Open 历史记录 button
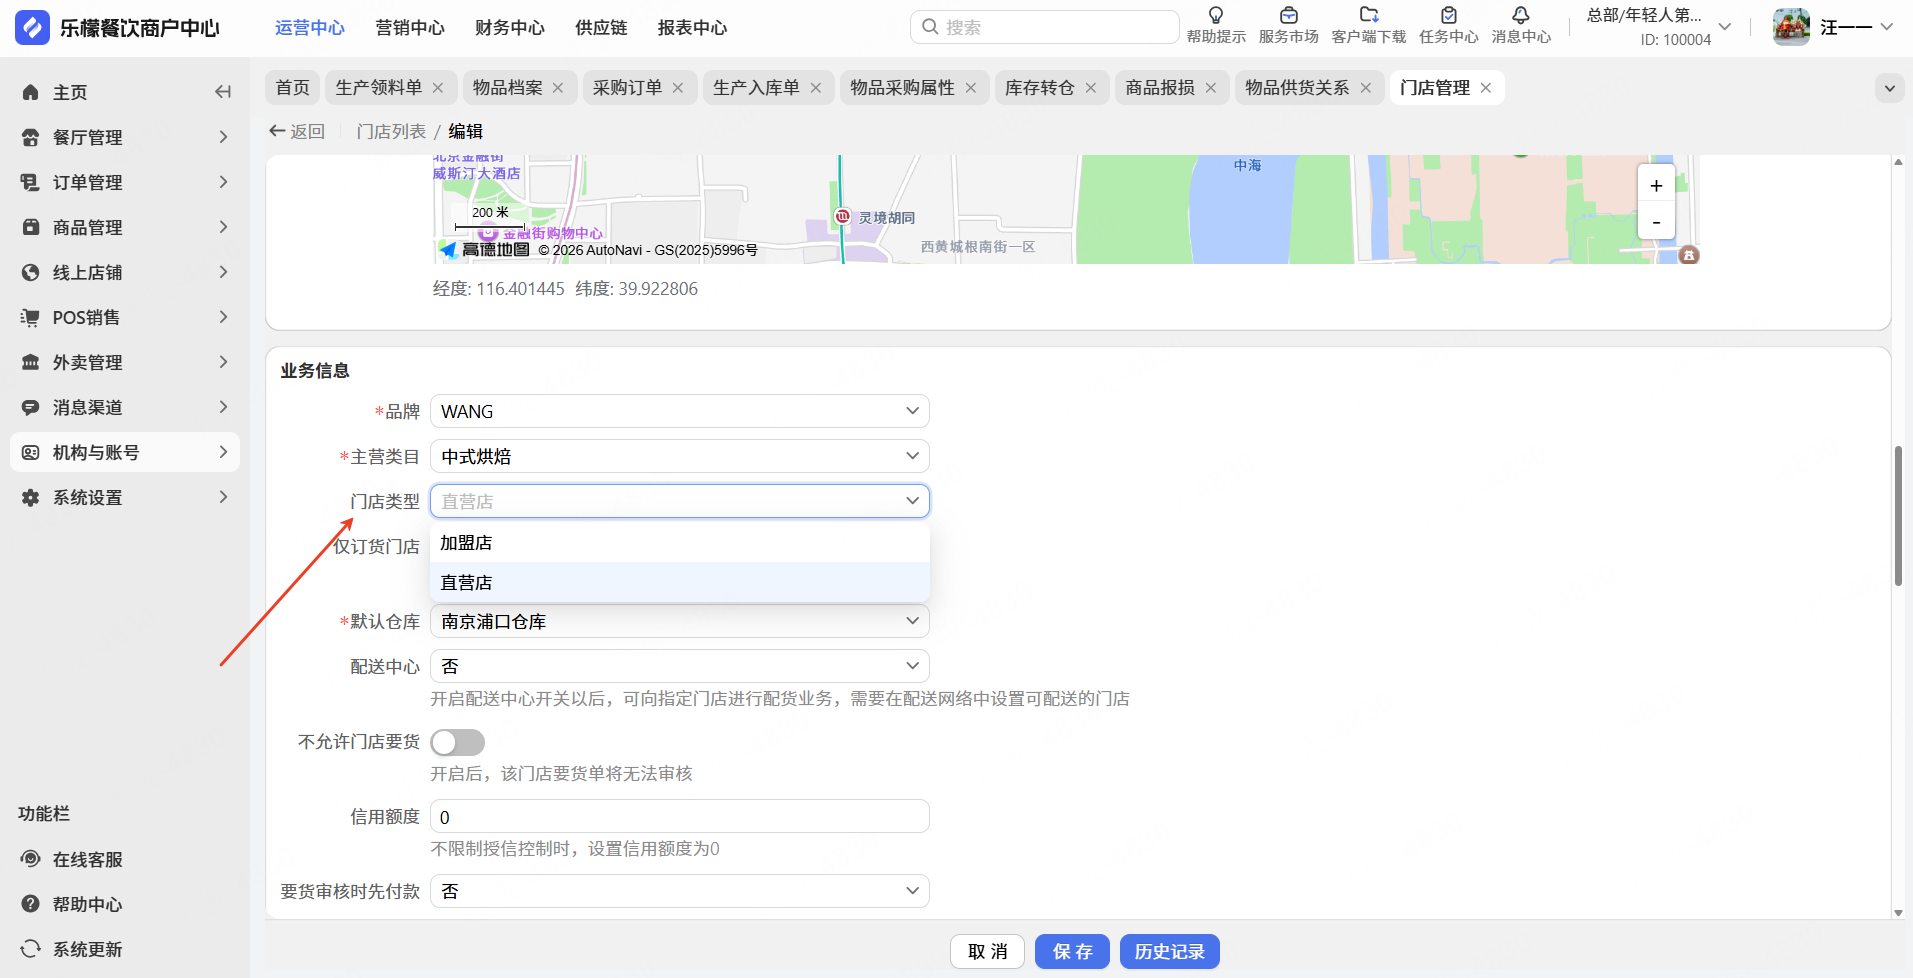This screenshot has height=978, width=1913. click(x=1169, y=952)
